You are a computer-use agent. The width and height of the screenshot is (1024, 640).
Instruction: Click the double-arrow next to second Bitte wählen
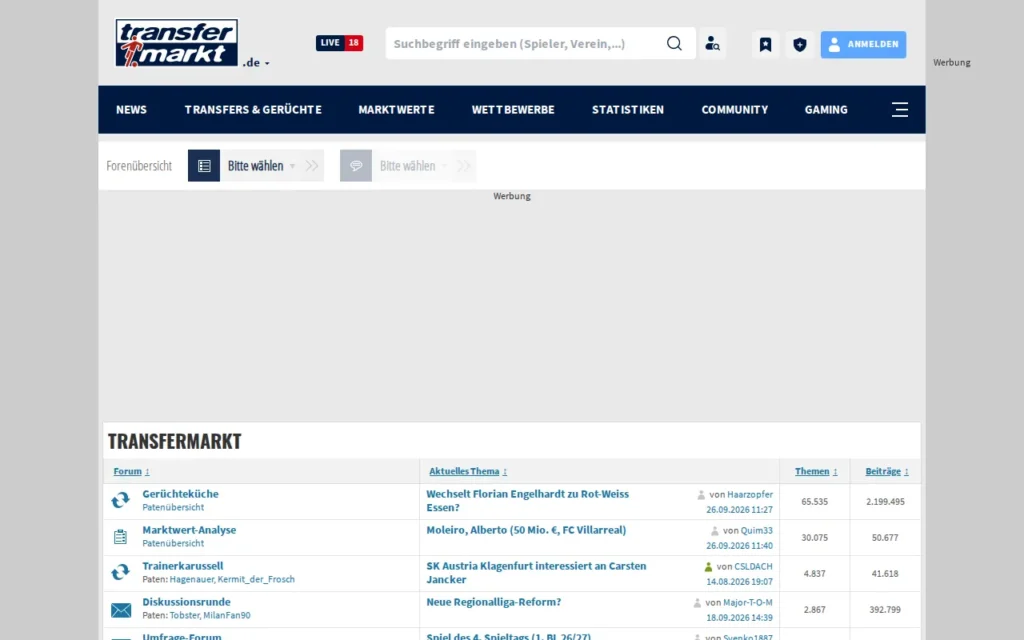click(x=464, y=166)
